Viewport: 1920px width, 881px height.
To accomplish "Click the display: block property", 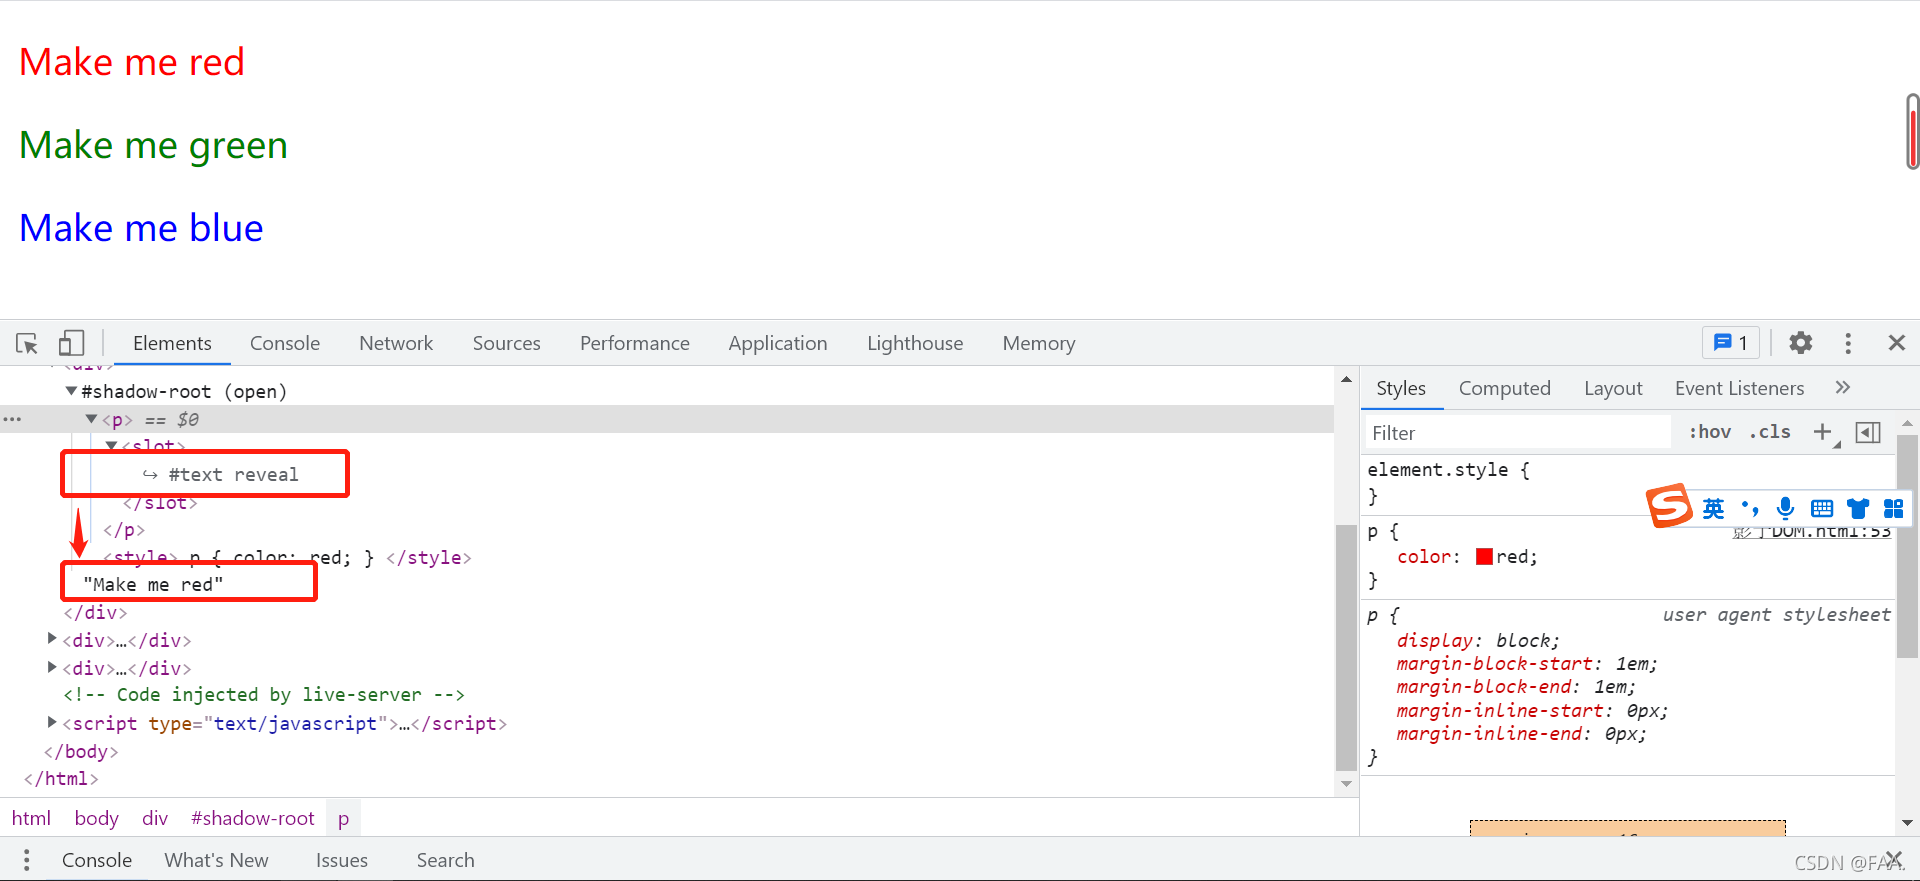I will click(1478, 640).
